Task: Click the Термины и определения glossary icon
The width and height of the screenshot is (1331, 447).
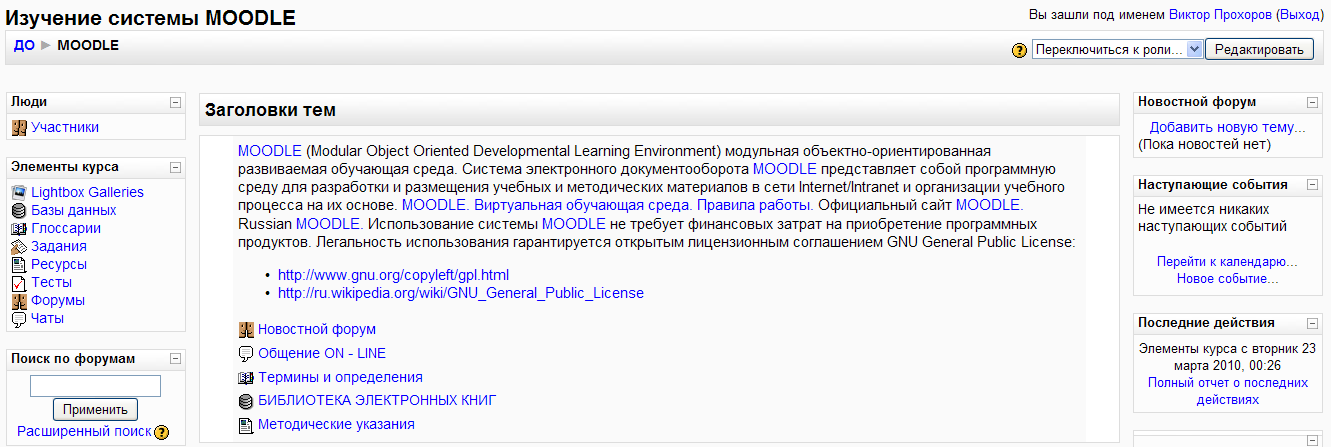Action: [x=246, y=377]
